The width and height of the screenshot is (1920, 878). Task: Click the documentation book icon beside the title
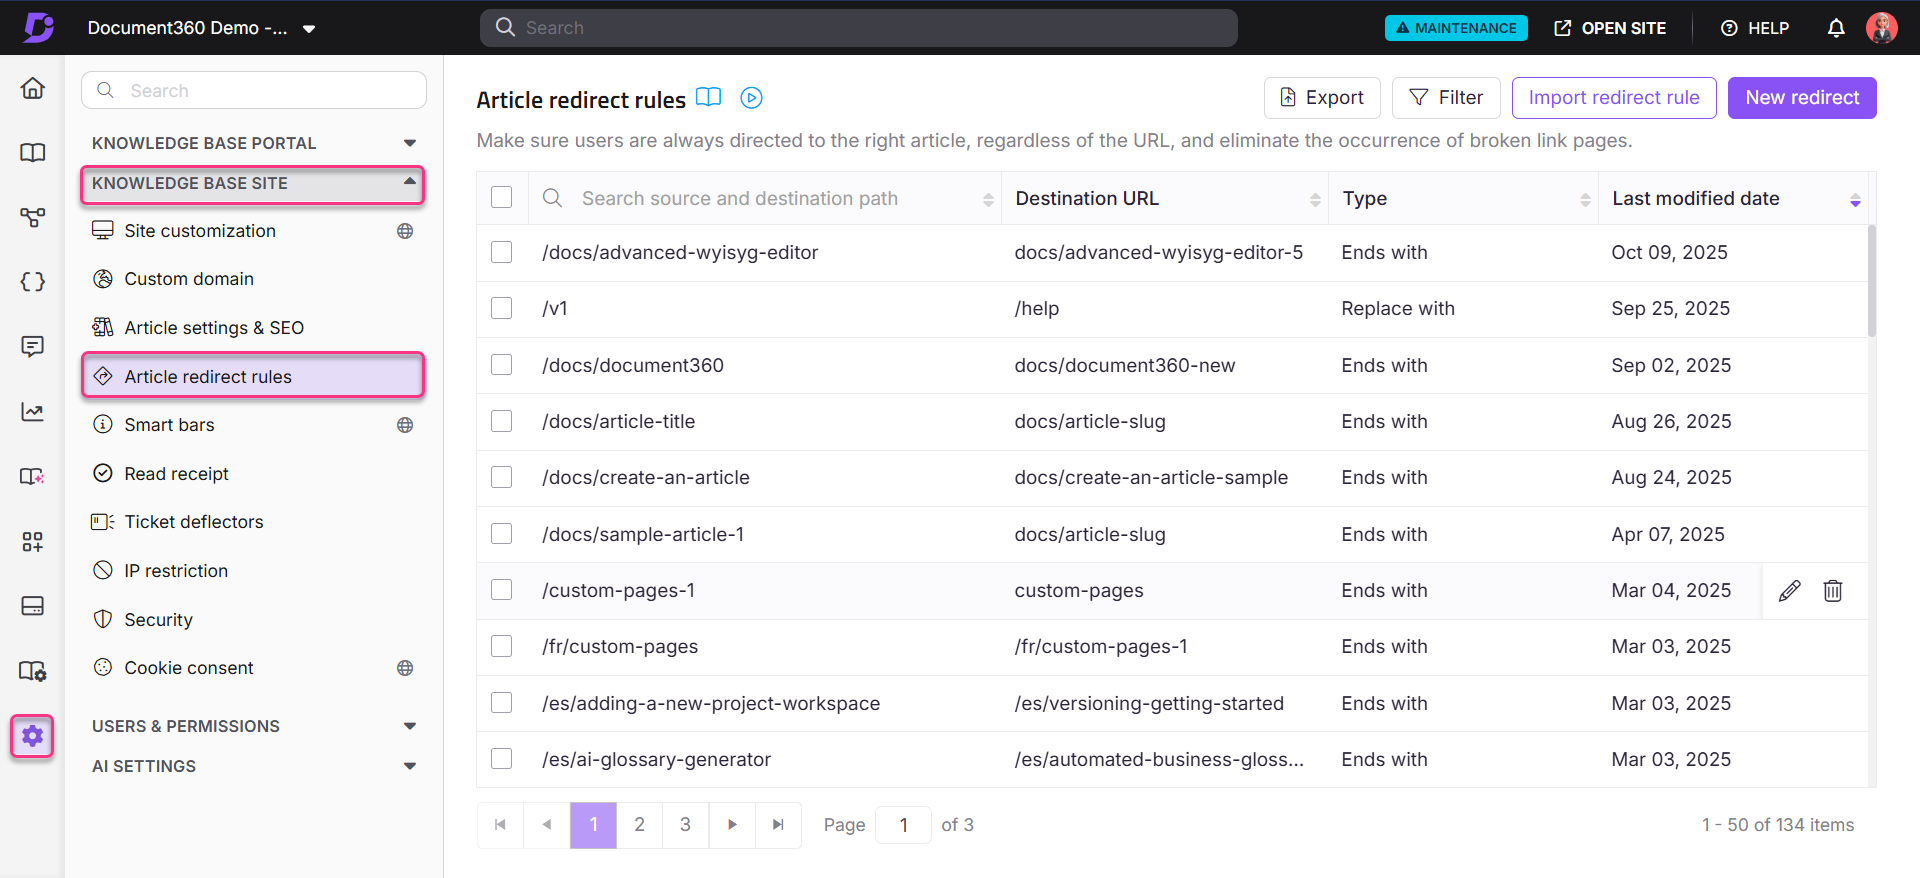[709, 98]
